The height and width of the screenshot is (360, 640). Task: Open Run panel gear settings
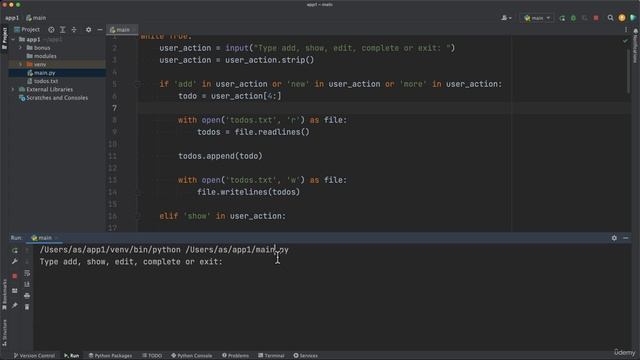pos(614,238)
